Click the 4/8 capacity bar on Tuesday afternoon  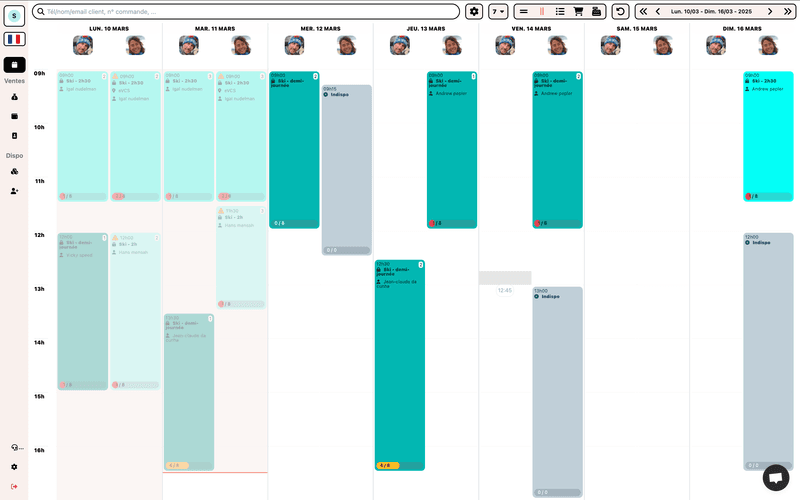(189, 465)
